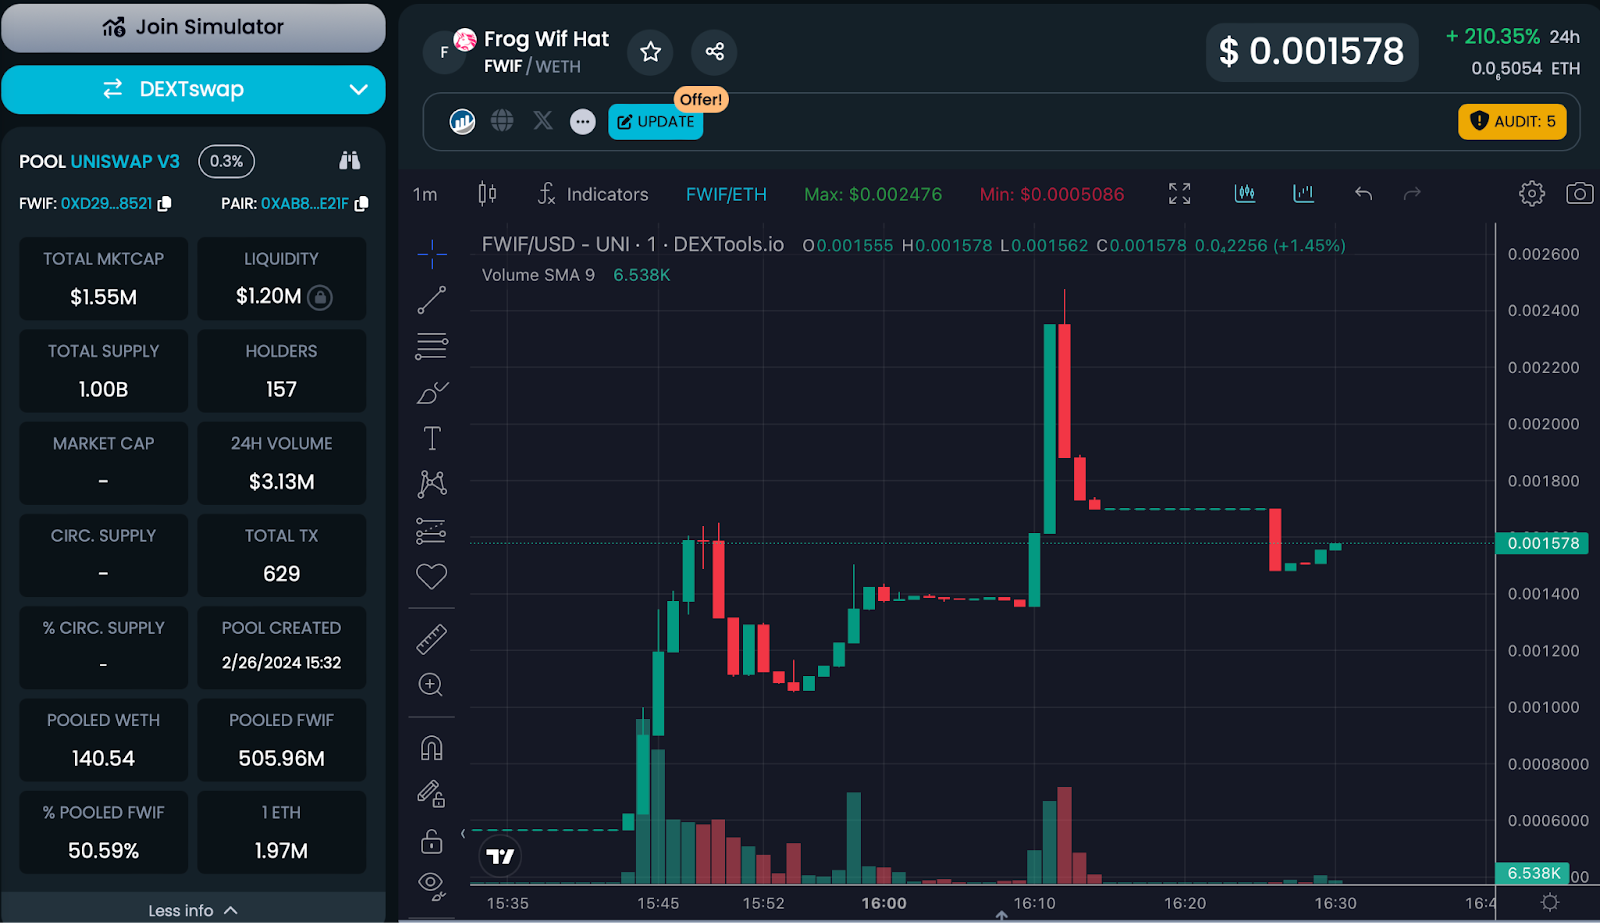Click the current price label 0.001578
This screenshot has width=1600, height=923.
click(x=1543, y=543)
